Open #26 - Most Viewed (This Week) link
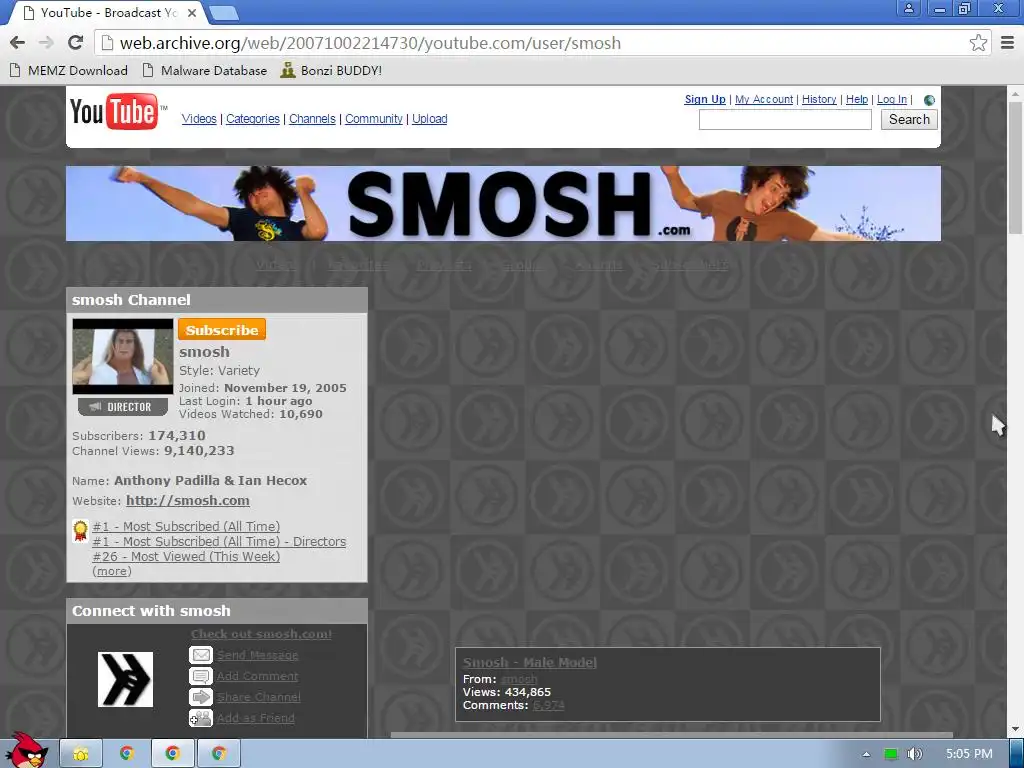This screenshot has width=1024, height=768. [x=186, y=556]
